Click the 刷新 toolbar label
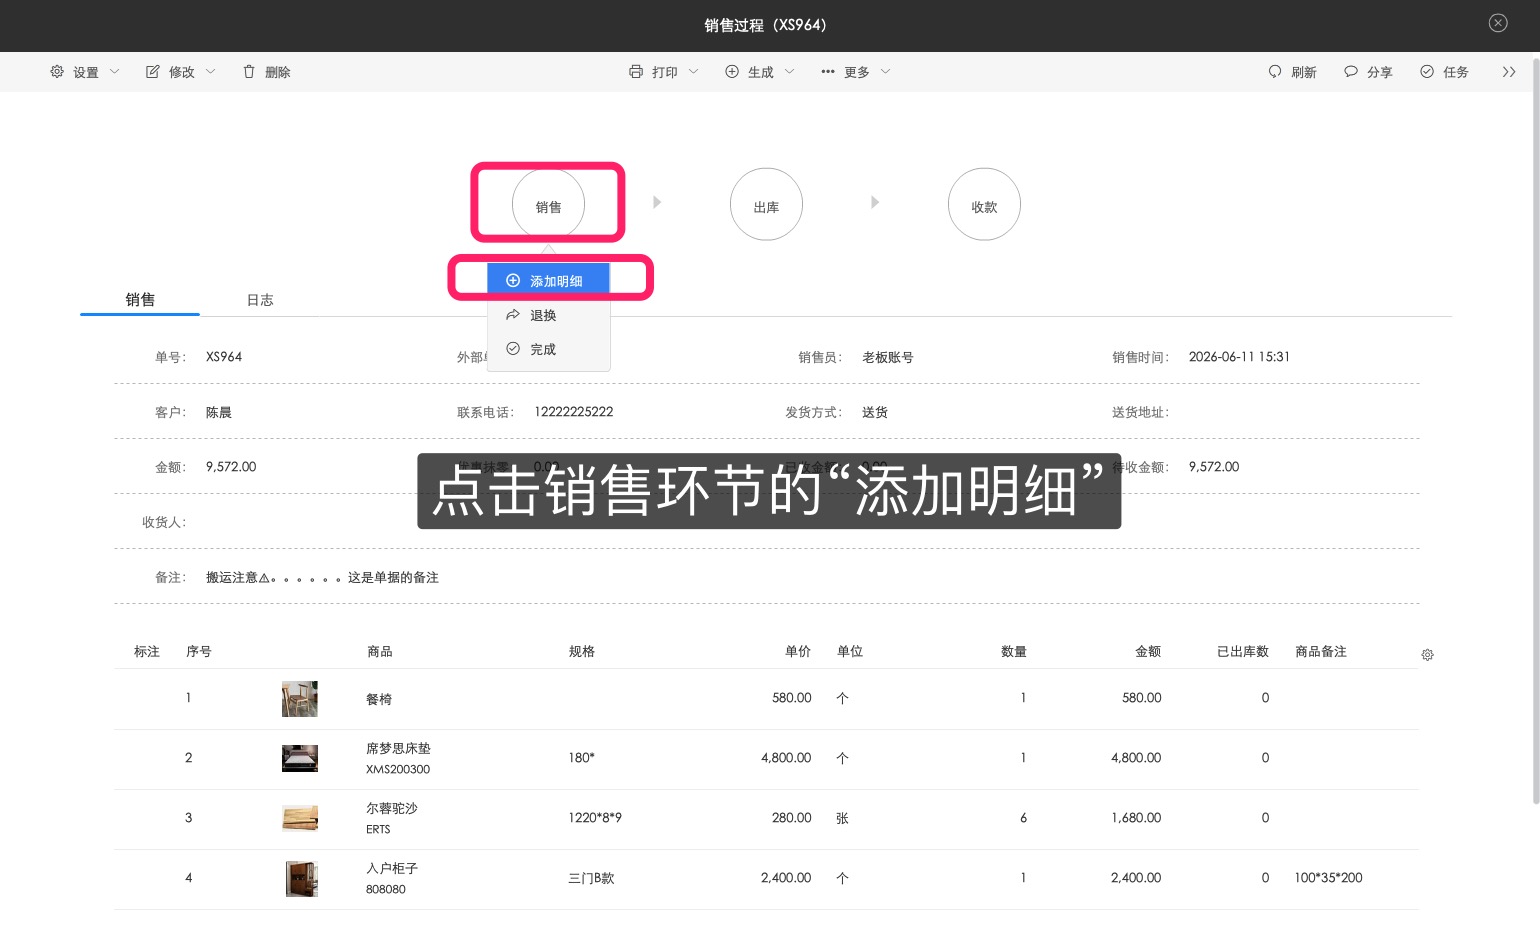 1304,73
